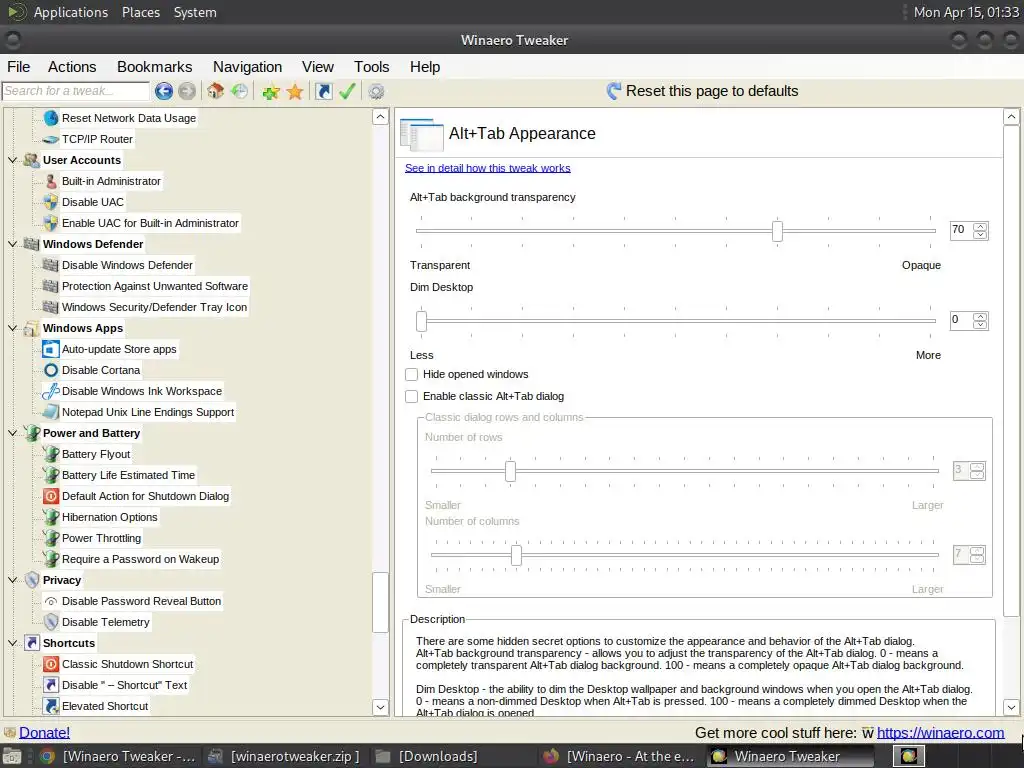Viewport: 1024px width, 768px height.
Task: Click the Disable Telemetry shield icon
Action: pyautogui.click(x=51, y=622)
